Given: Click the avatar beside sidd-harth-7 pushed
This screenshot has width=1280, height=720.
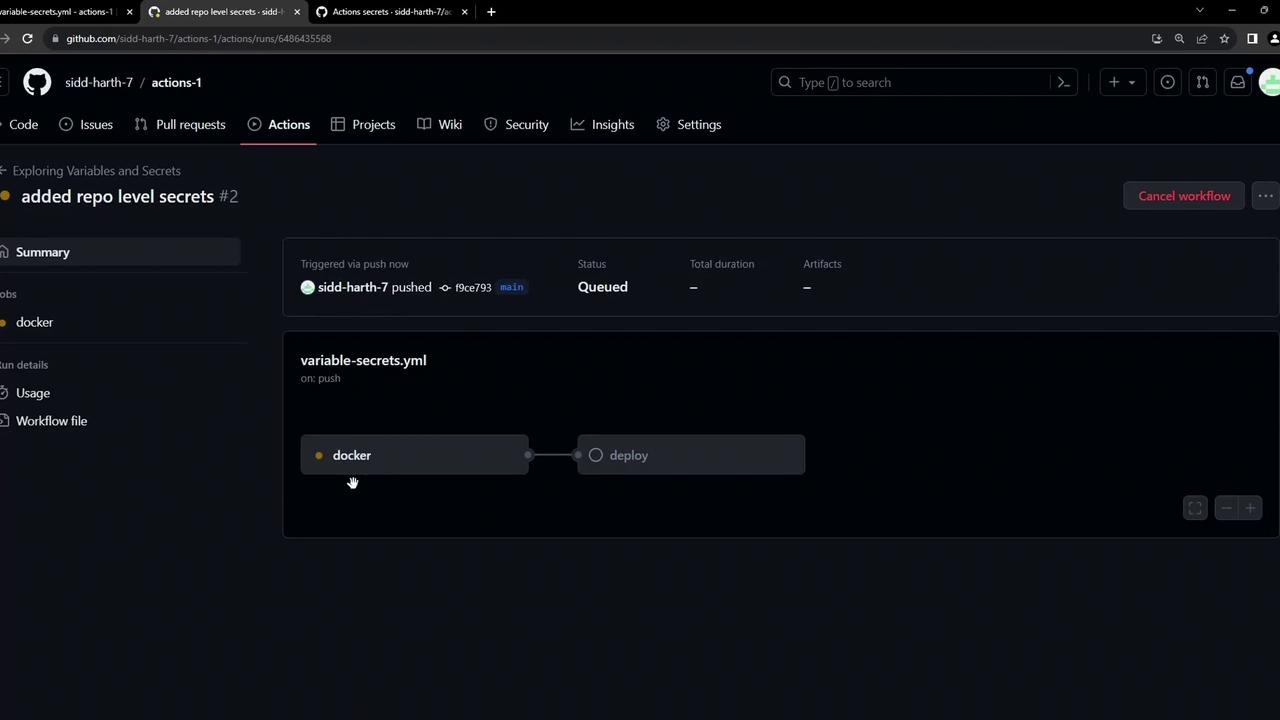Looking at the screenshot, I should click(308, 287).
